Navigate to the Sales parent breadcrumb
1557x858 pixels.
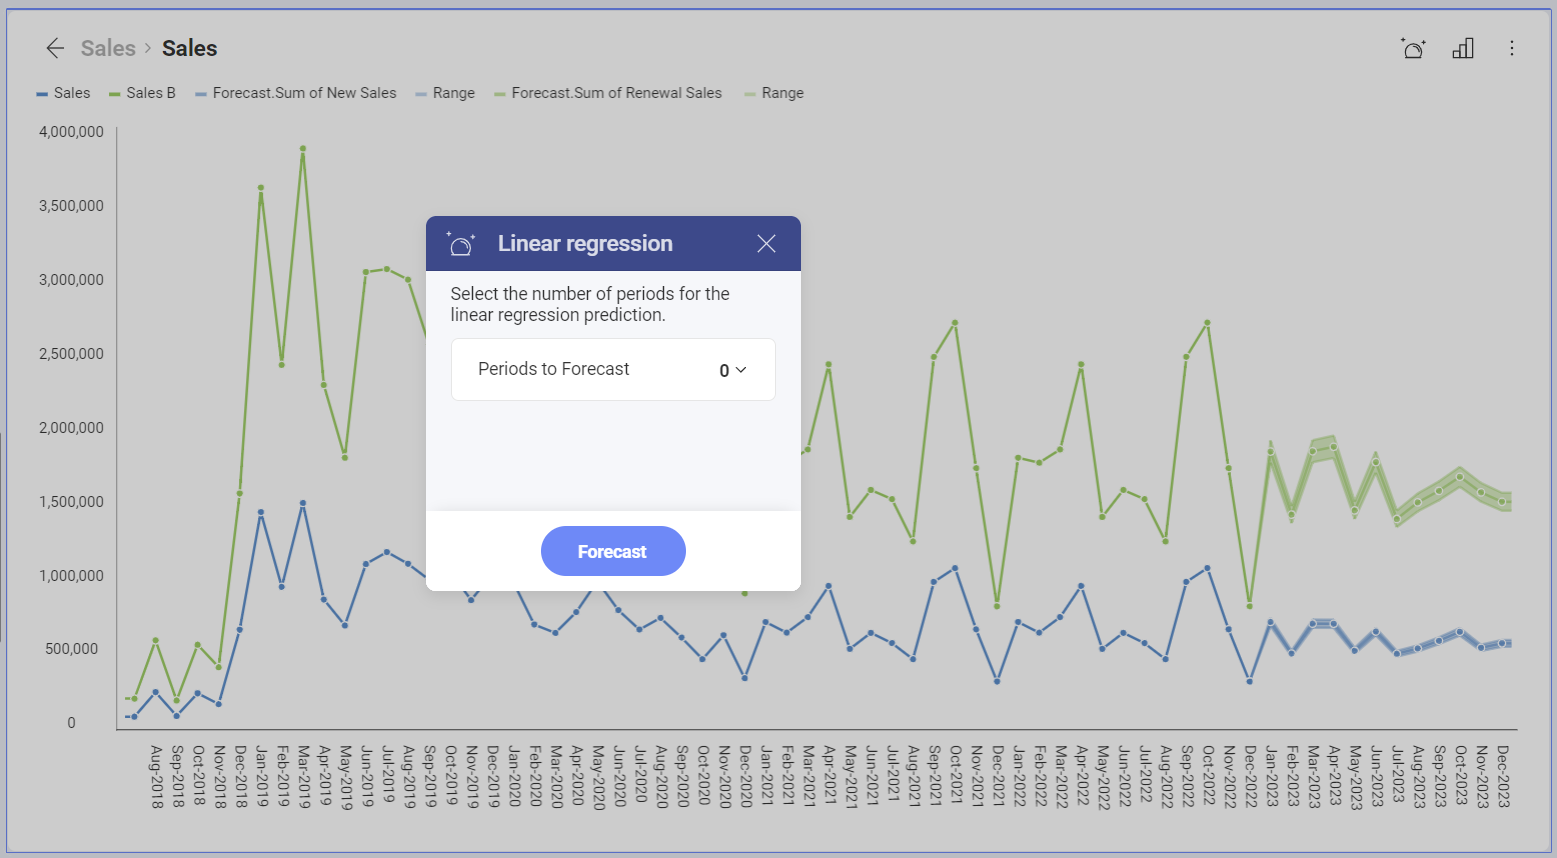[108, 48]
